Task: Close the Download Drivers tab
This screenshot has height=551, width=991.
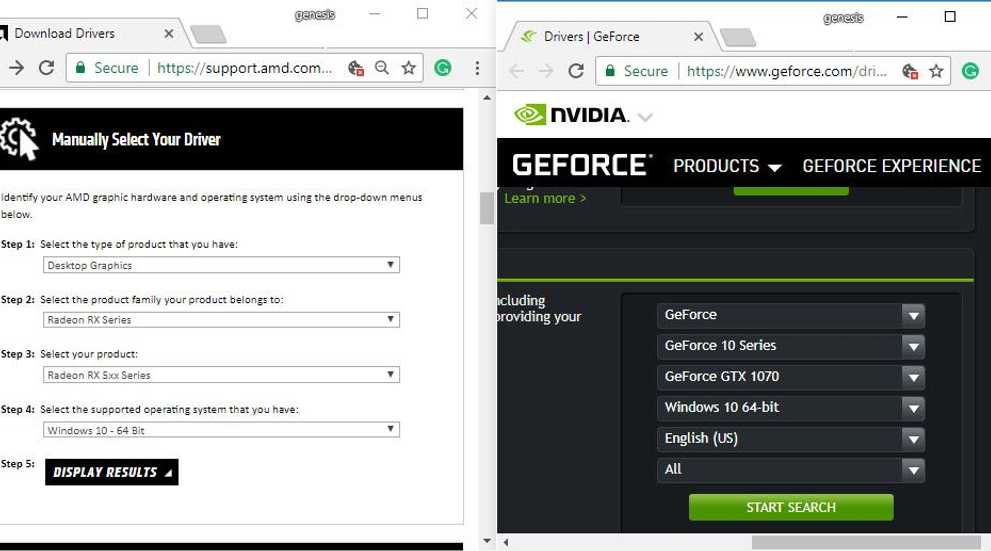Action: 169,34
